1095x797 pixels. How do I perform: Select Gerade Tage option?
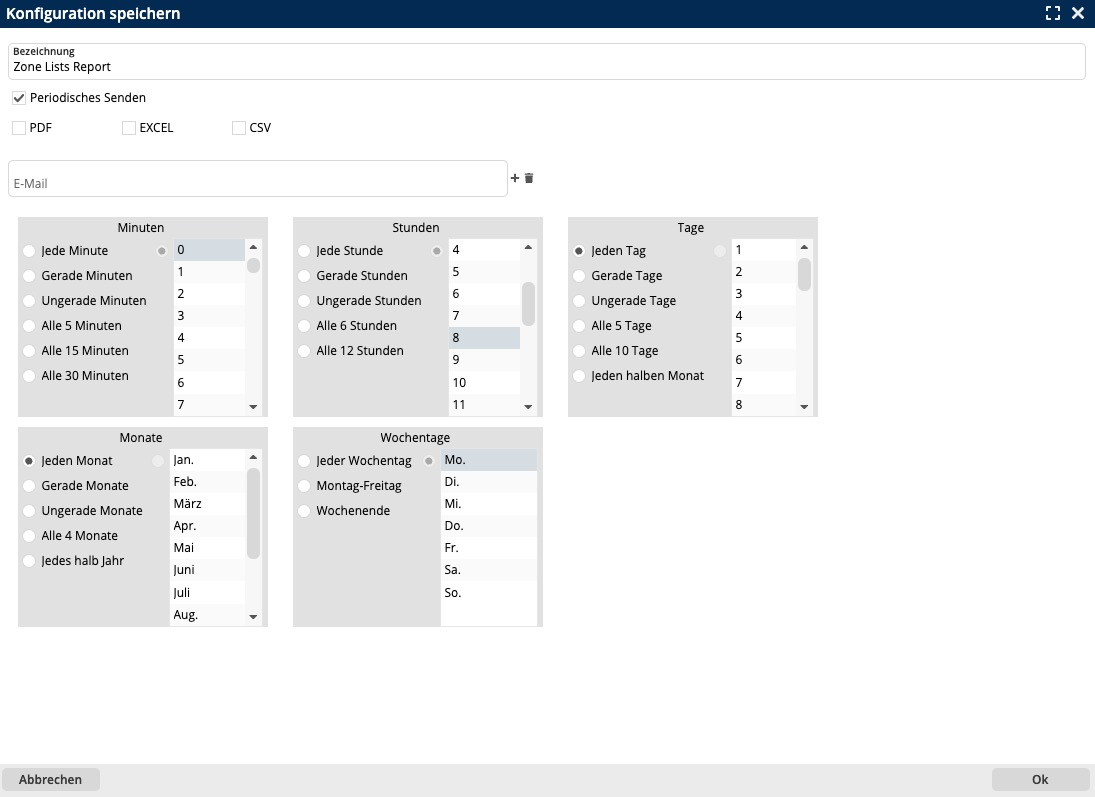pyautogui.click(x=579, y=276)
